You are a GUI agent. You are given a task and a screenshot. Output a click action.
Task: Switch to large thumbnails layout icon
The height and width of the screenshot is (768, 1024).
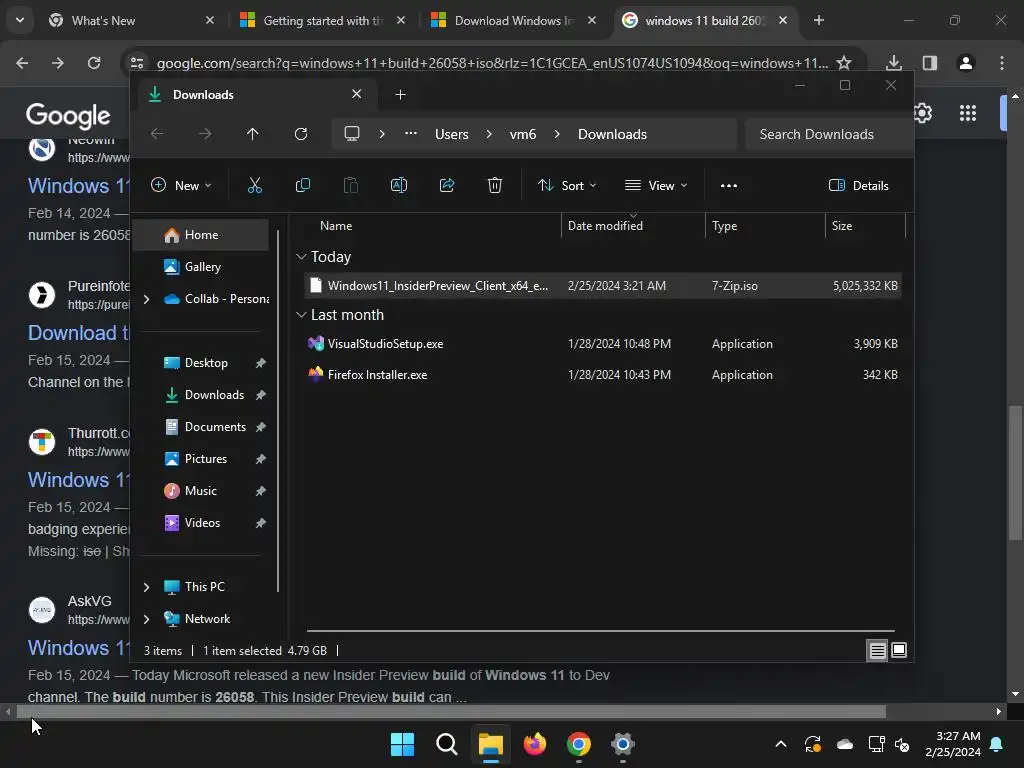(x=899, y=650)
